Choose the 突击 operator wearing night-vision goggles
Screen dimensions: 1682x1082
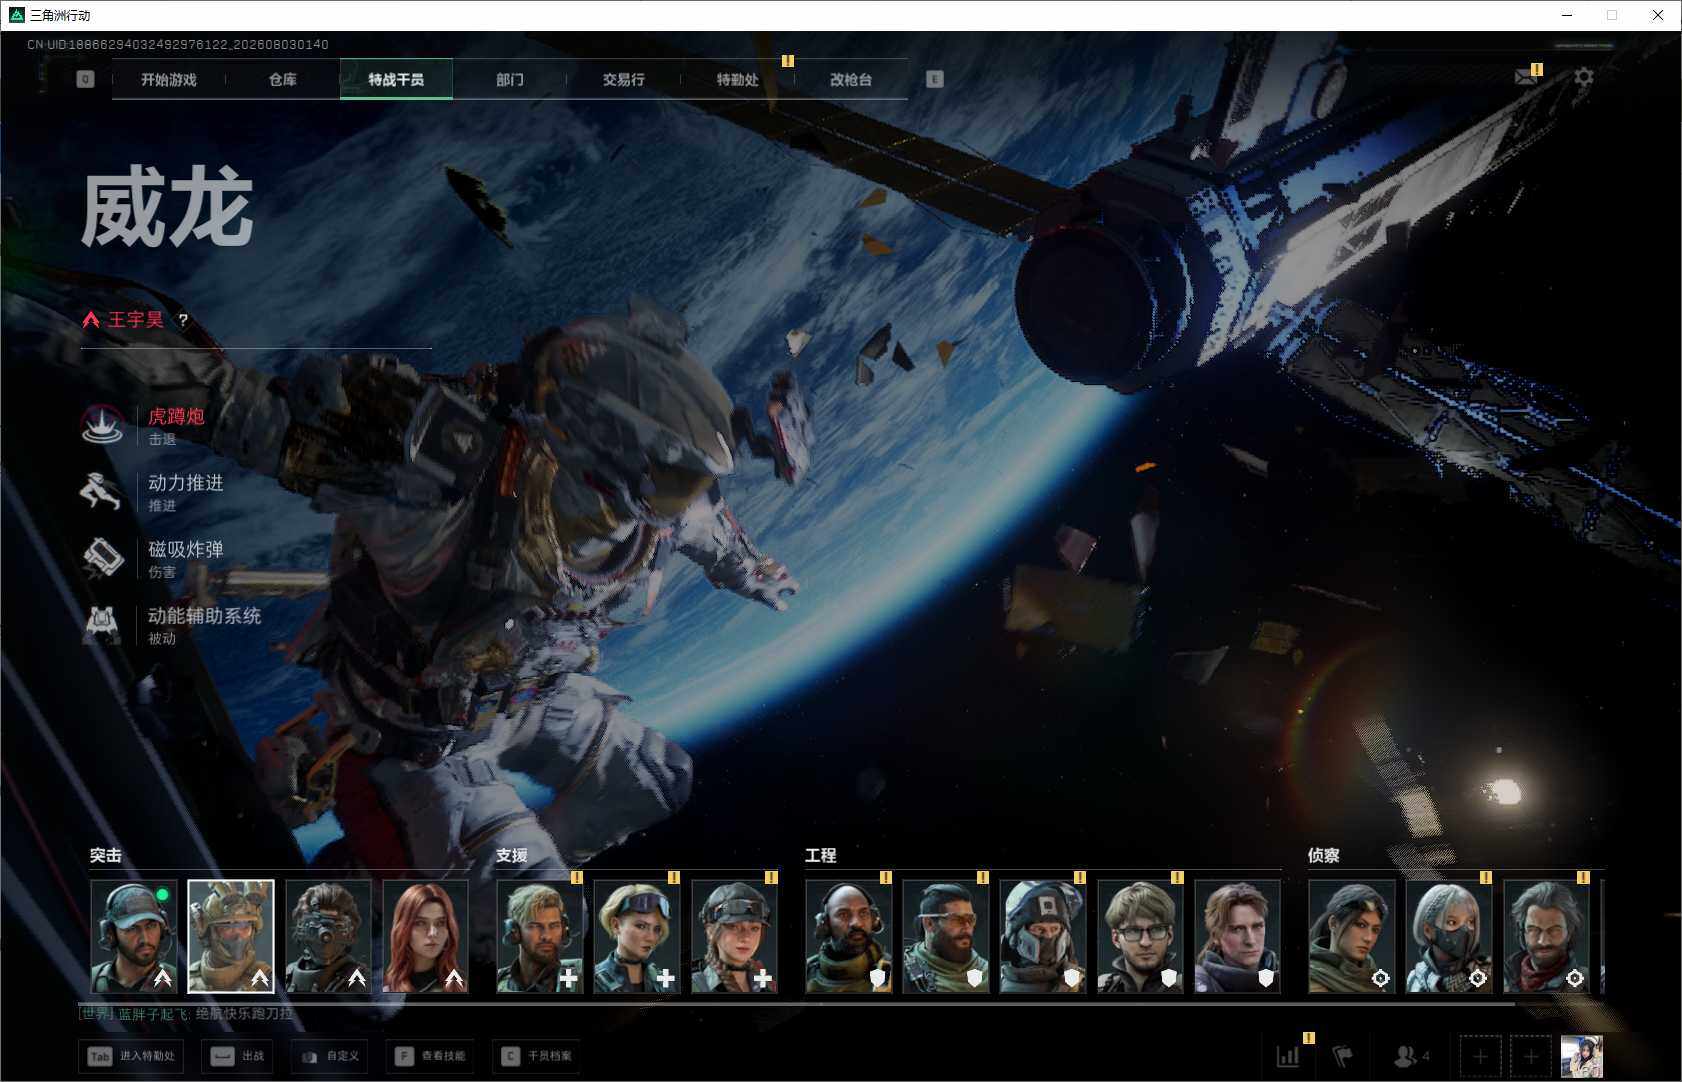tap(328, 936)
